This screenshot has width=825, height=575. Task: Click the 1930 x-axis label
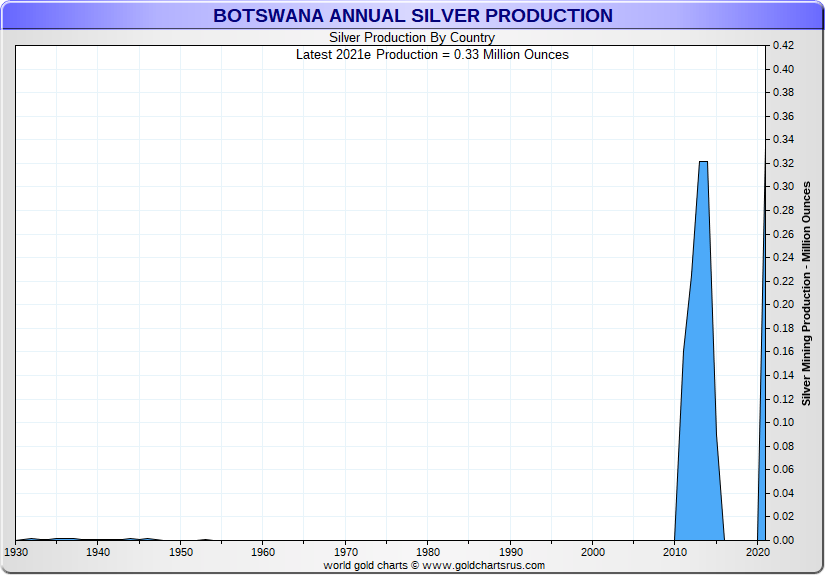(x=16, y=552)
